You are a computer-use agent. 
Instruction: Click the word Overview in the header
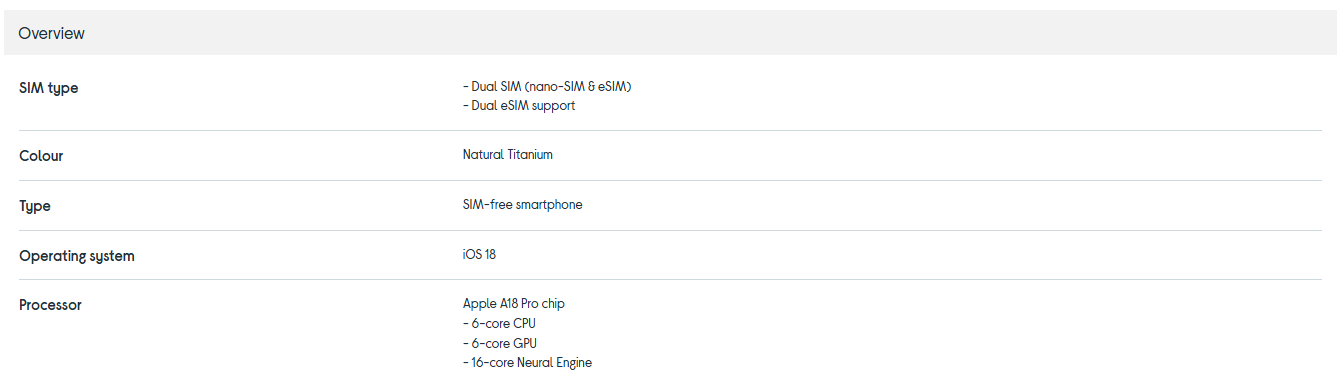51,33
